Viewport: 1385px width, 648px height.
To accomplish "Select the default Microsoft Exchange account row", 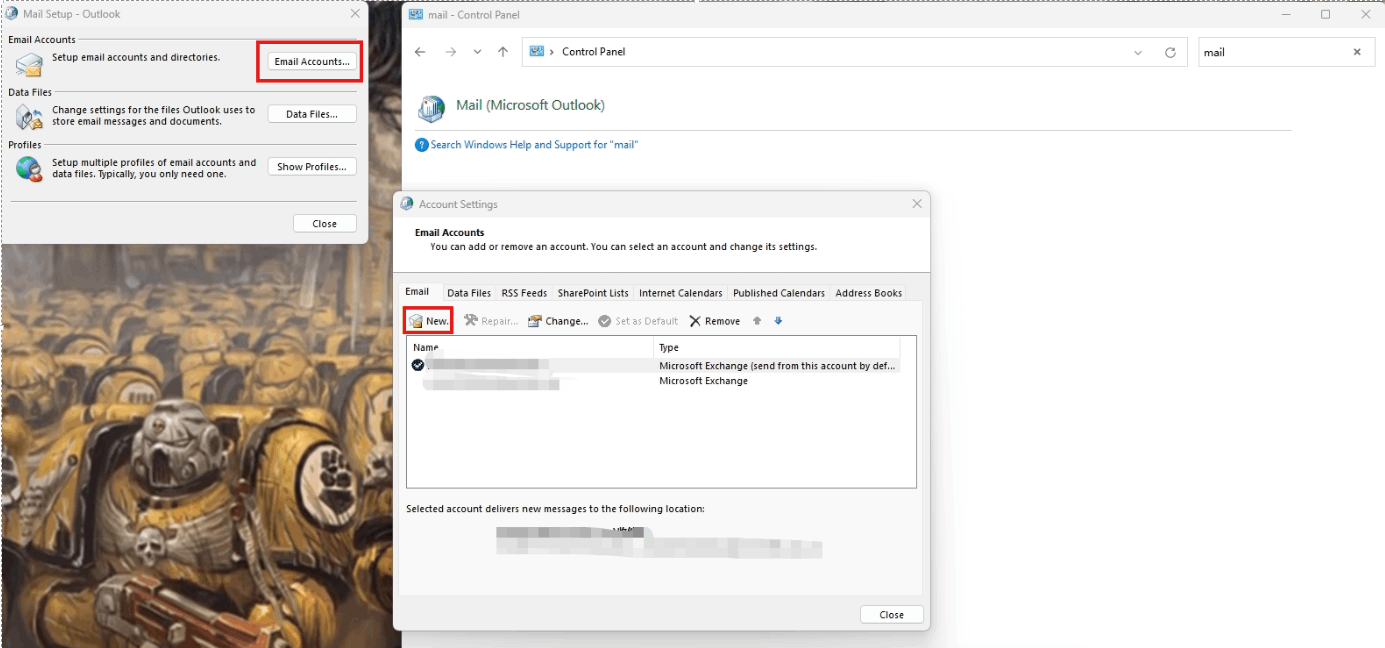I will 654,366.
